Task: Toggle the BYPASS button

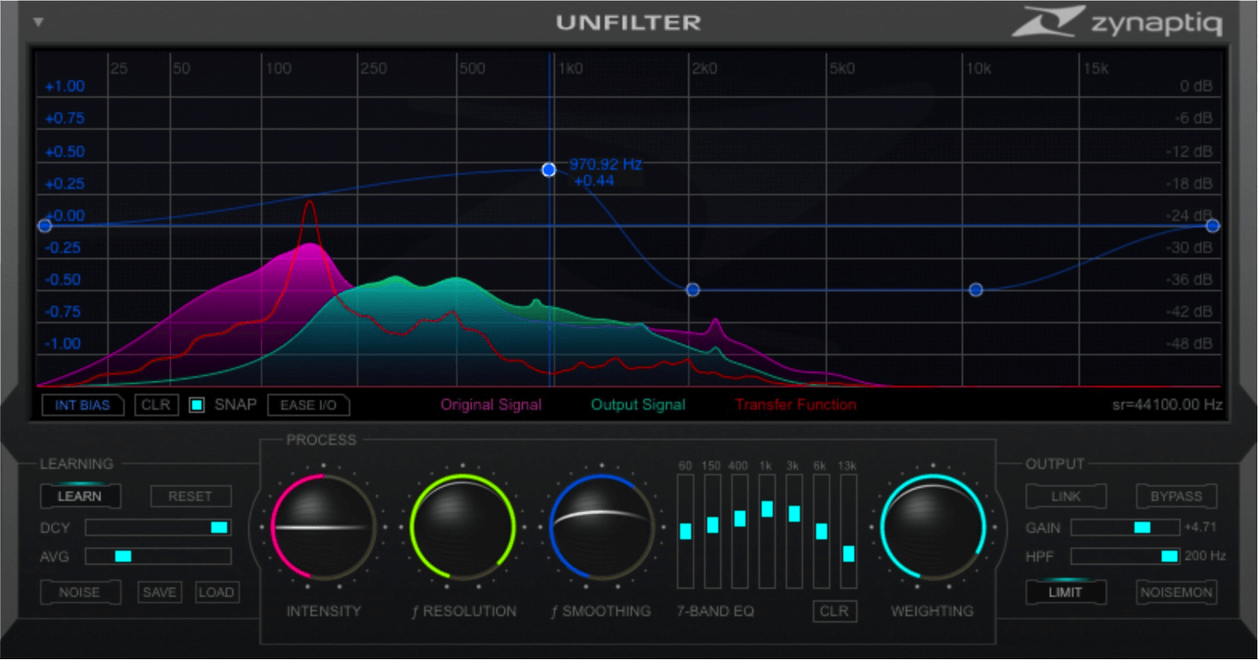Action: tap(1176, 496)
